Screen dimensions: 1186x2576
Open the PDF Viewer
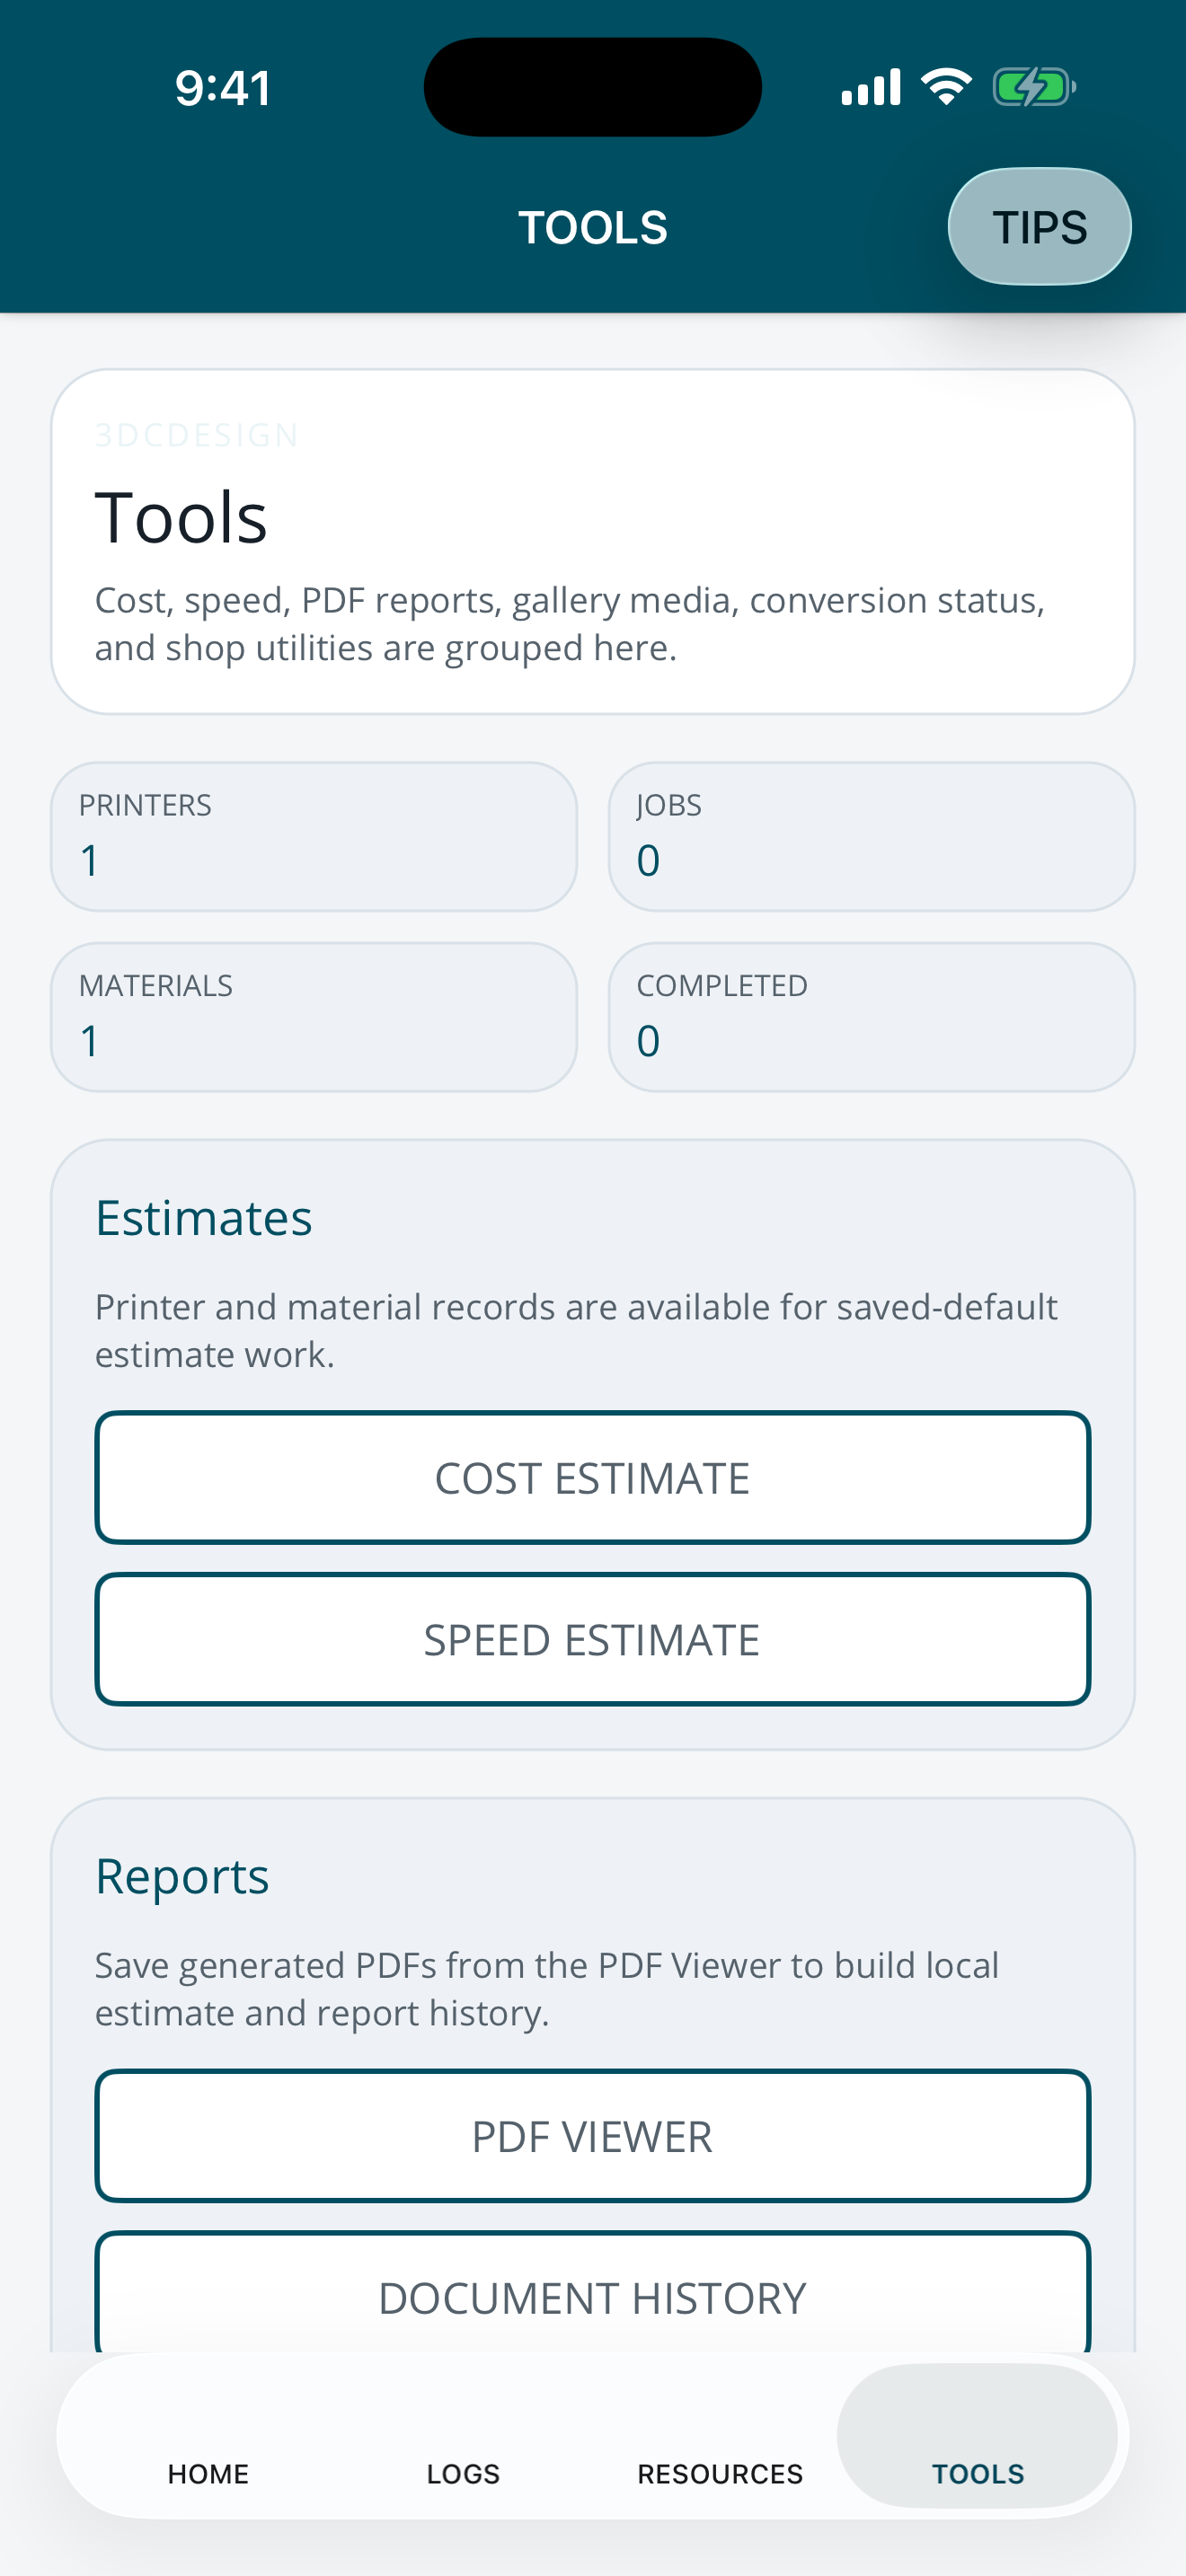pos(592,2136)
